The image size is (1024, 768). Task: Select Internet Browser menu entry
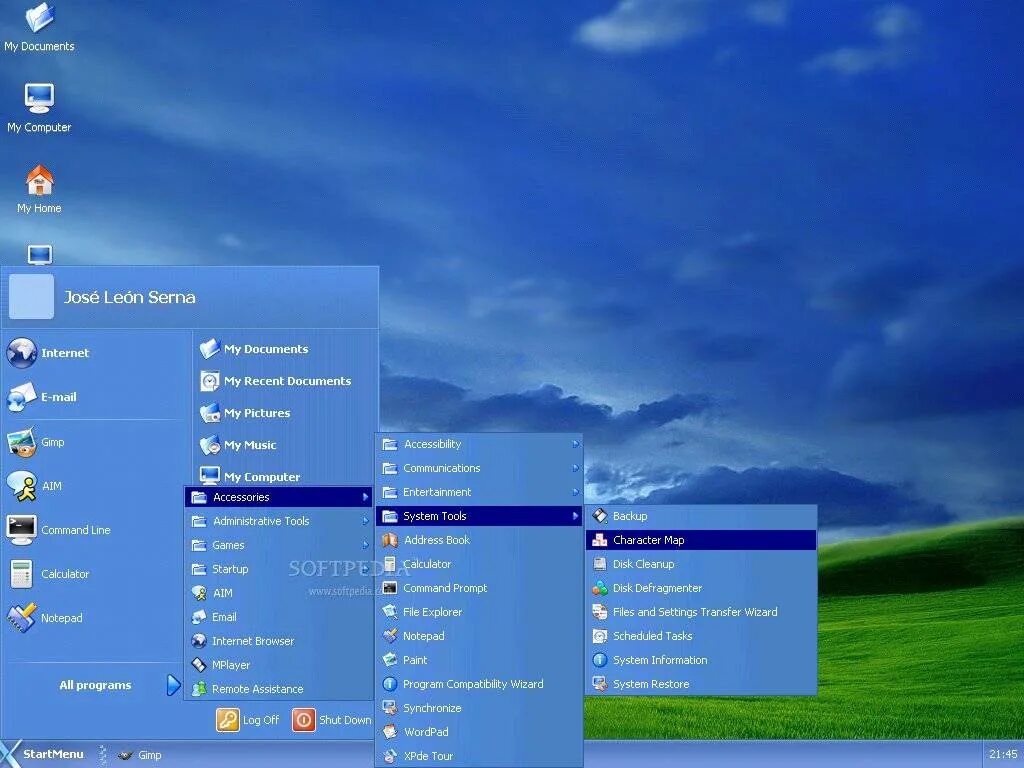[x=279, y=641]
